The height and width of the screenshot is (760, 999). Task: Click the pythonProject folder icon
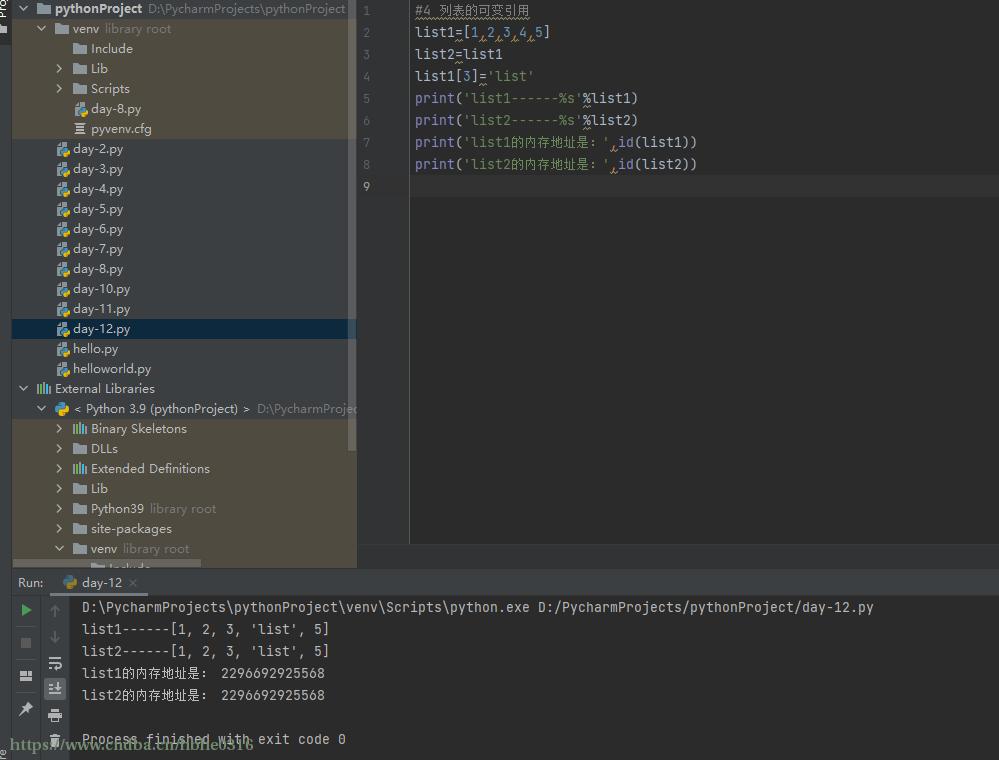coord(44,8)
